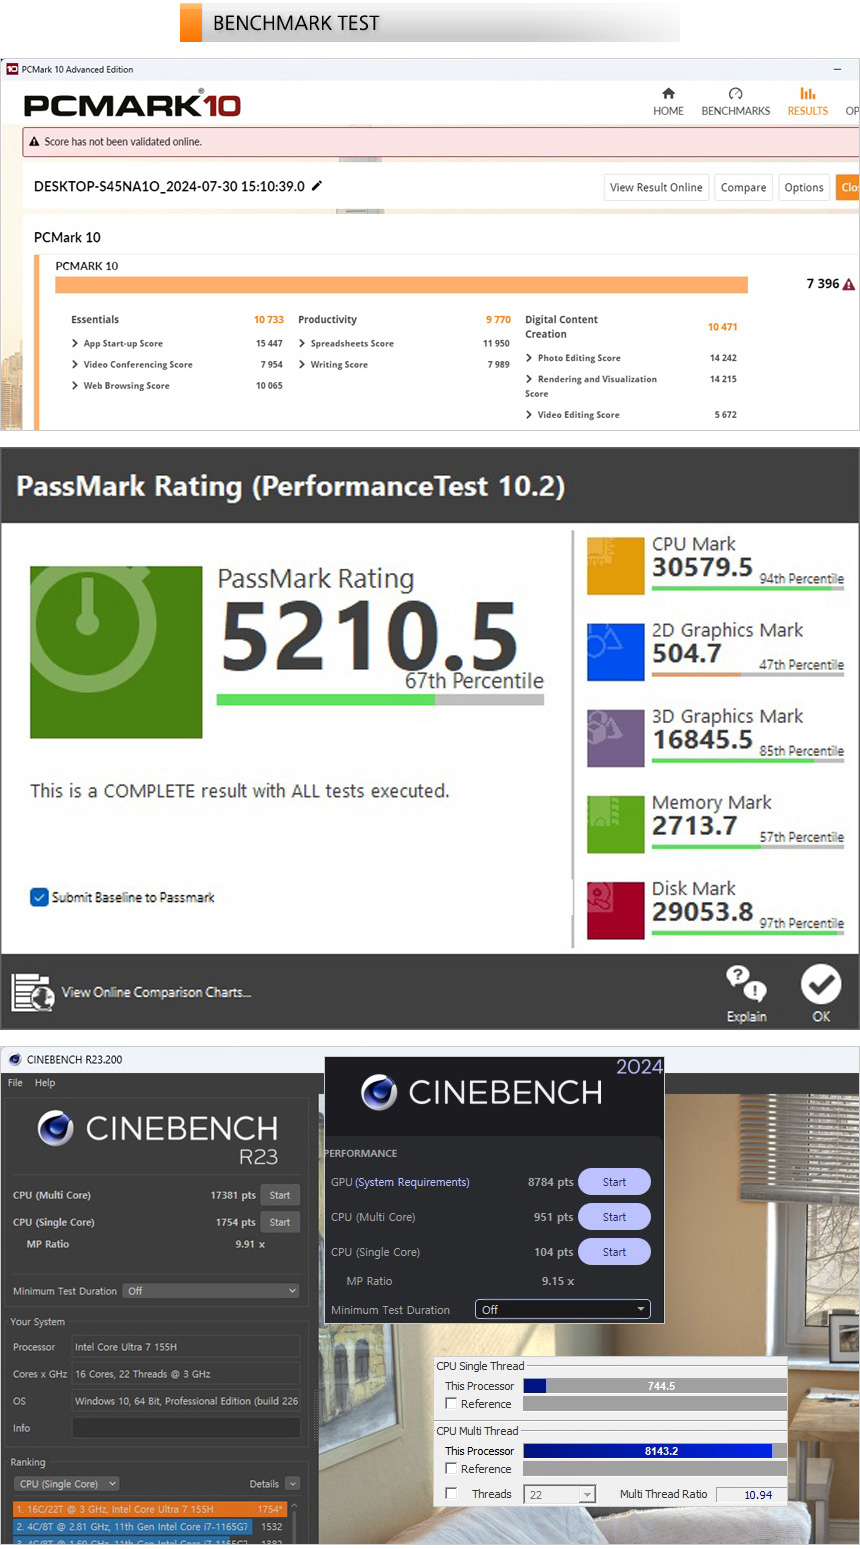Click the View Online Comparison Charts icon
The image size is (860, 1549).
tap(32, 992)
